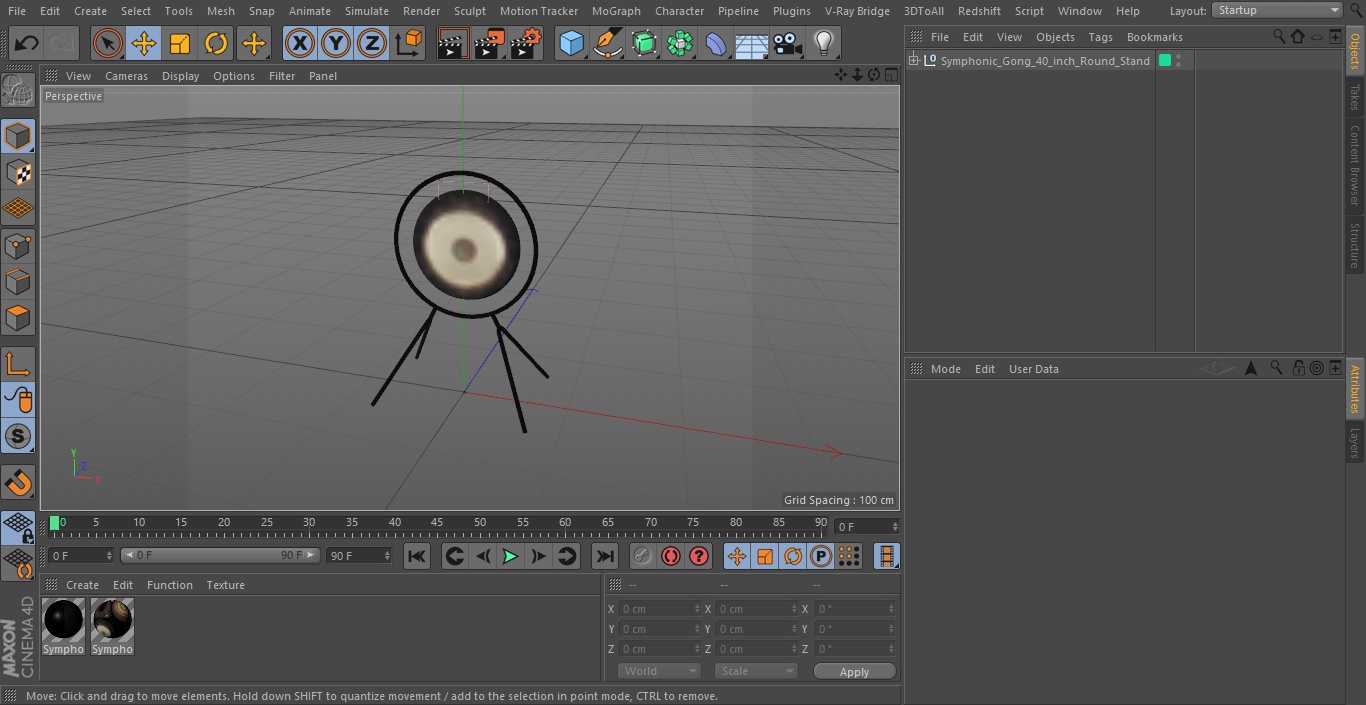This screenshot has width=1366, height=705.
Task: Open viewport Cameras menu
Action: (x=126, y=76)
